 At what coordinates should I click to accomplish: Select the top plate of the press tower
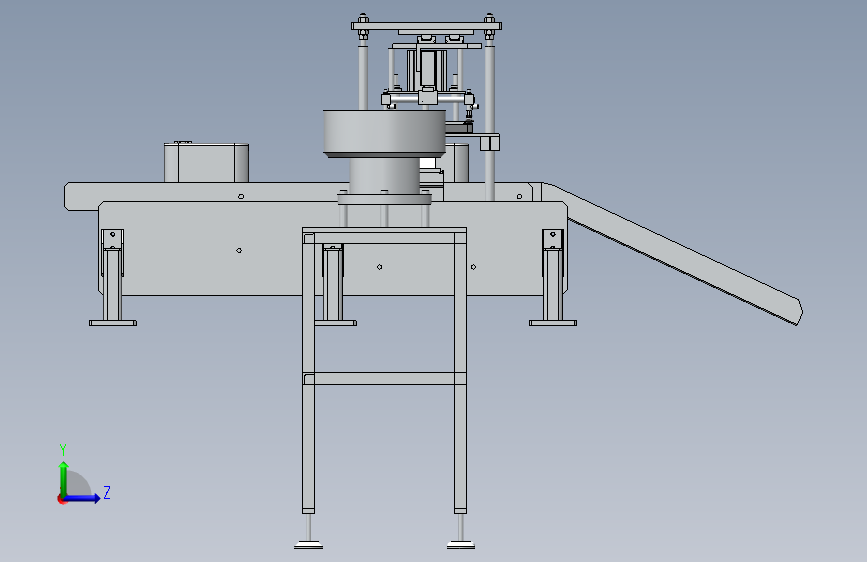[426, 25]
